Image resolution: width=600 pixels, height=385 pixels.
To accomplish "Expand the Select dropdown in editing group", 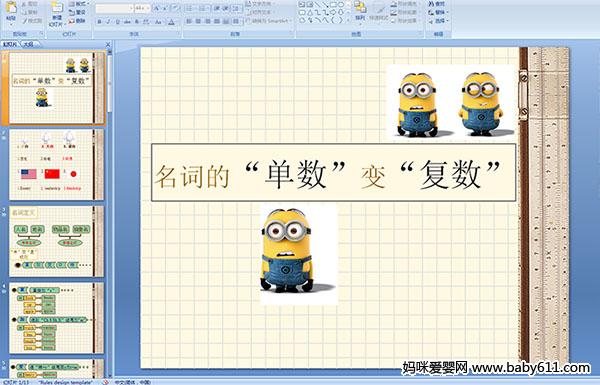I will point(439,20).
